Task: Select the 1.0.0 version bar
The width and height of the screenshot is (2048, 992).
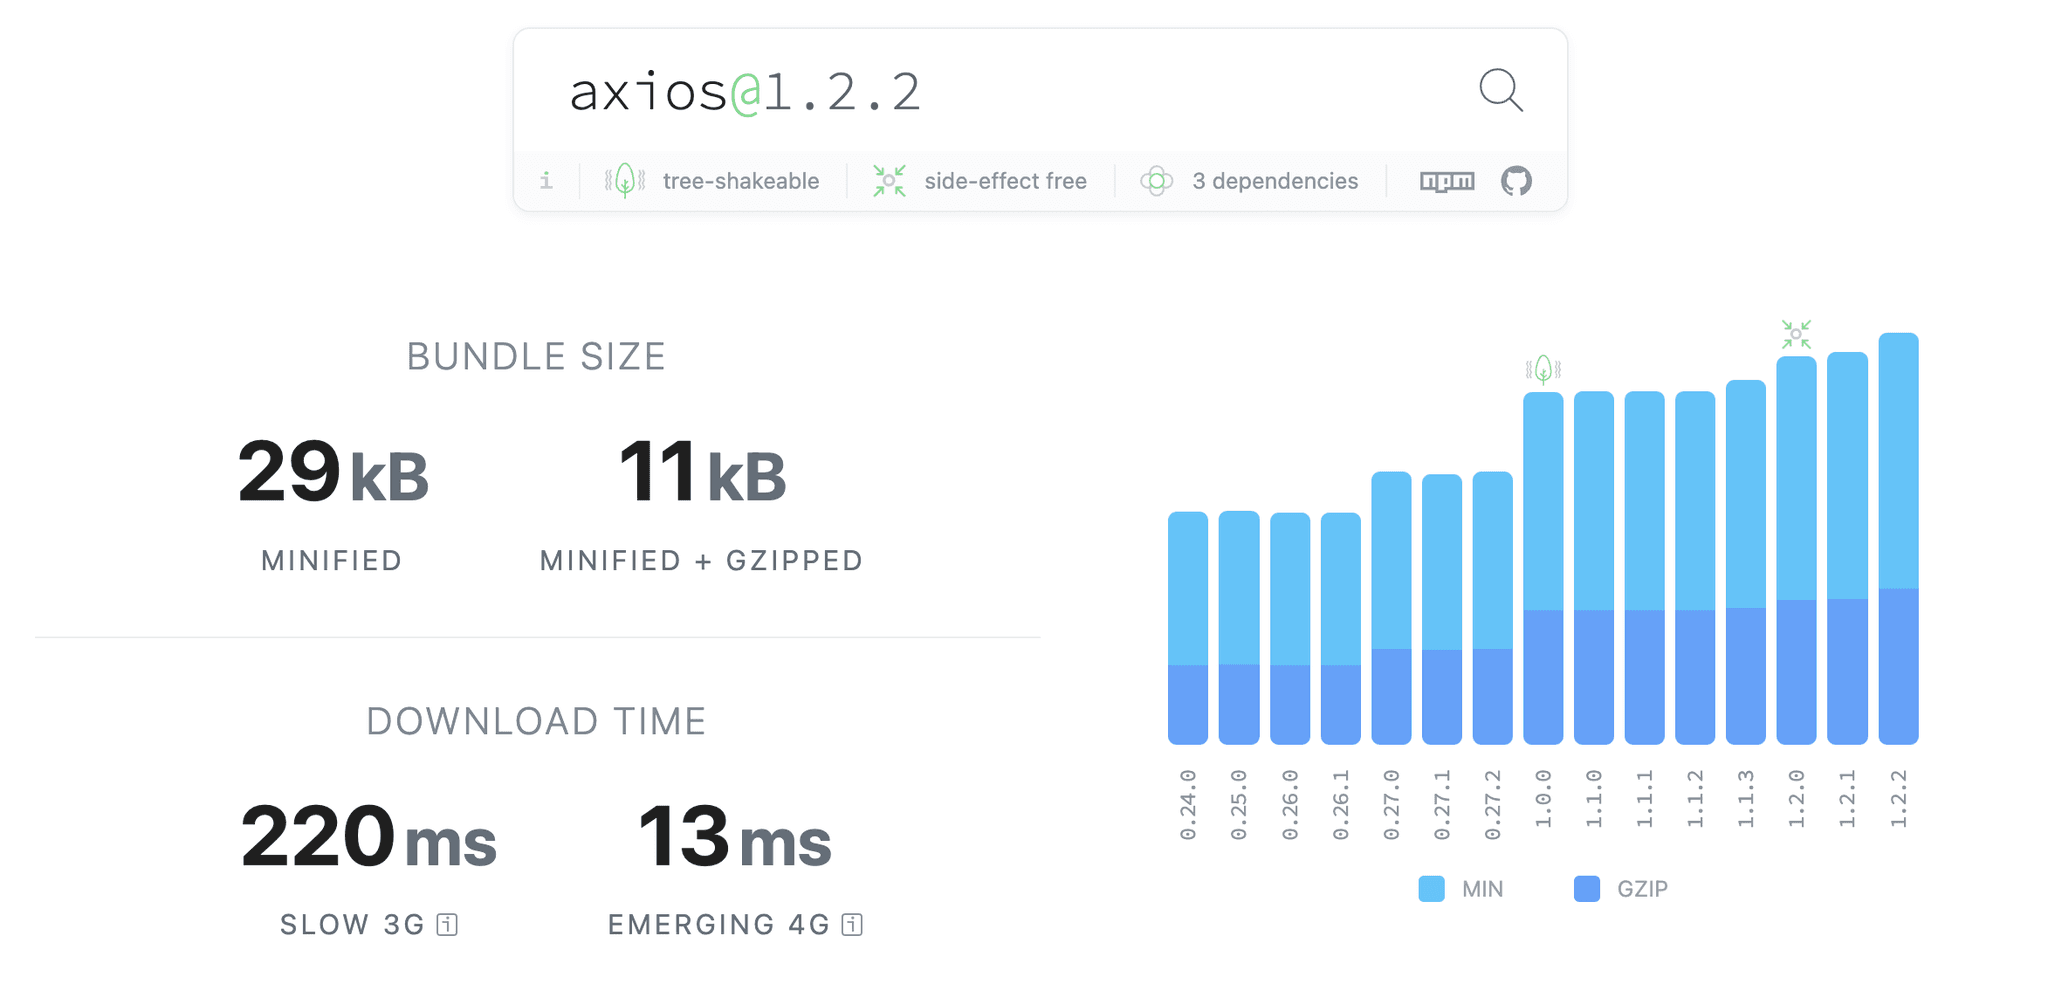Action: click(x=1543, y=568)
